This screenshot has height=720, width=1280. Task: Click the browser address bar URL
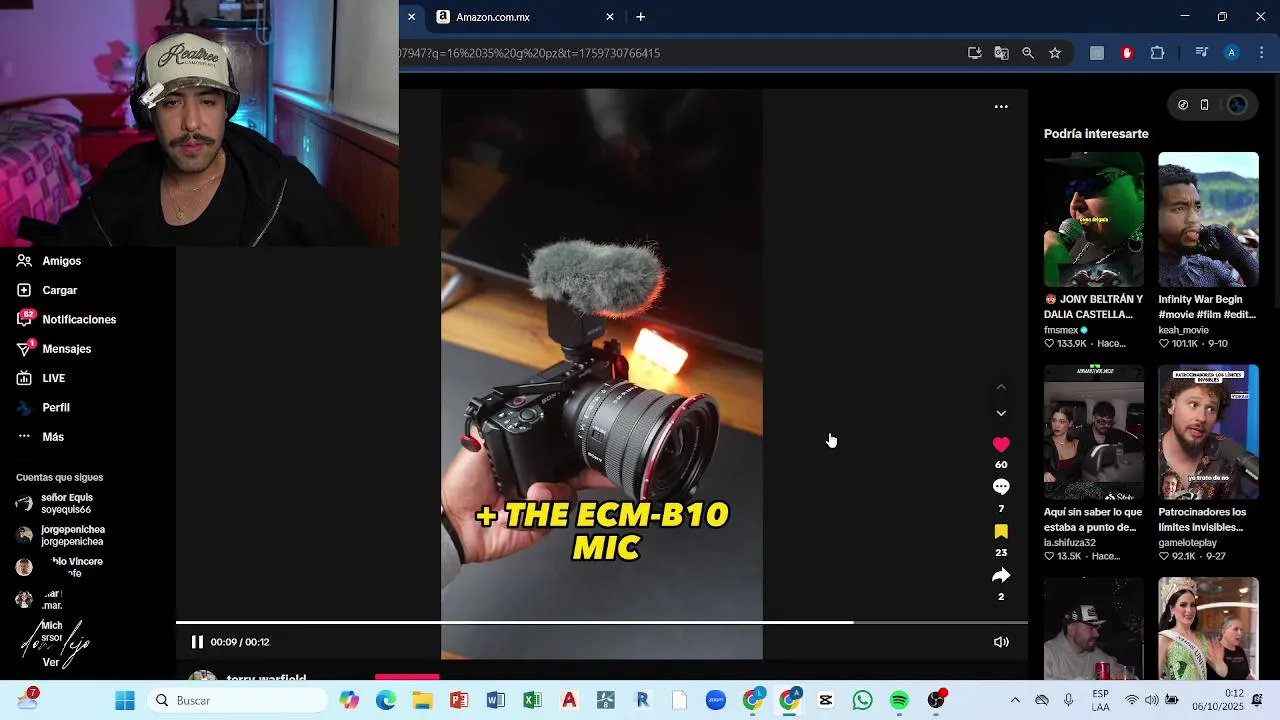coord(529,53)
